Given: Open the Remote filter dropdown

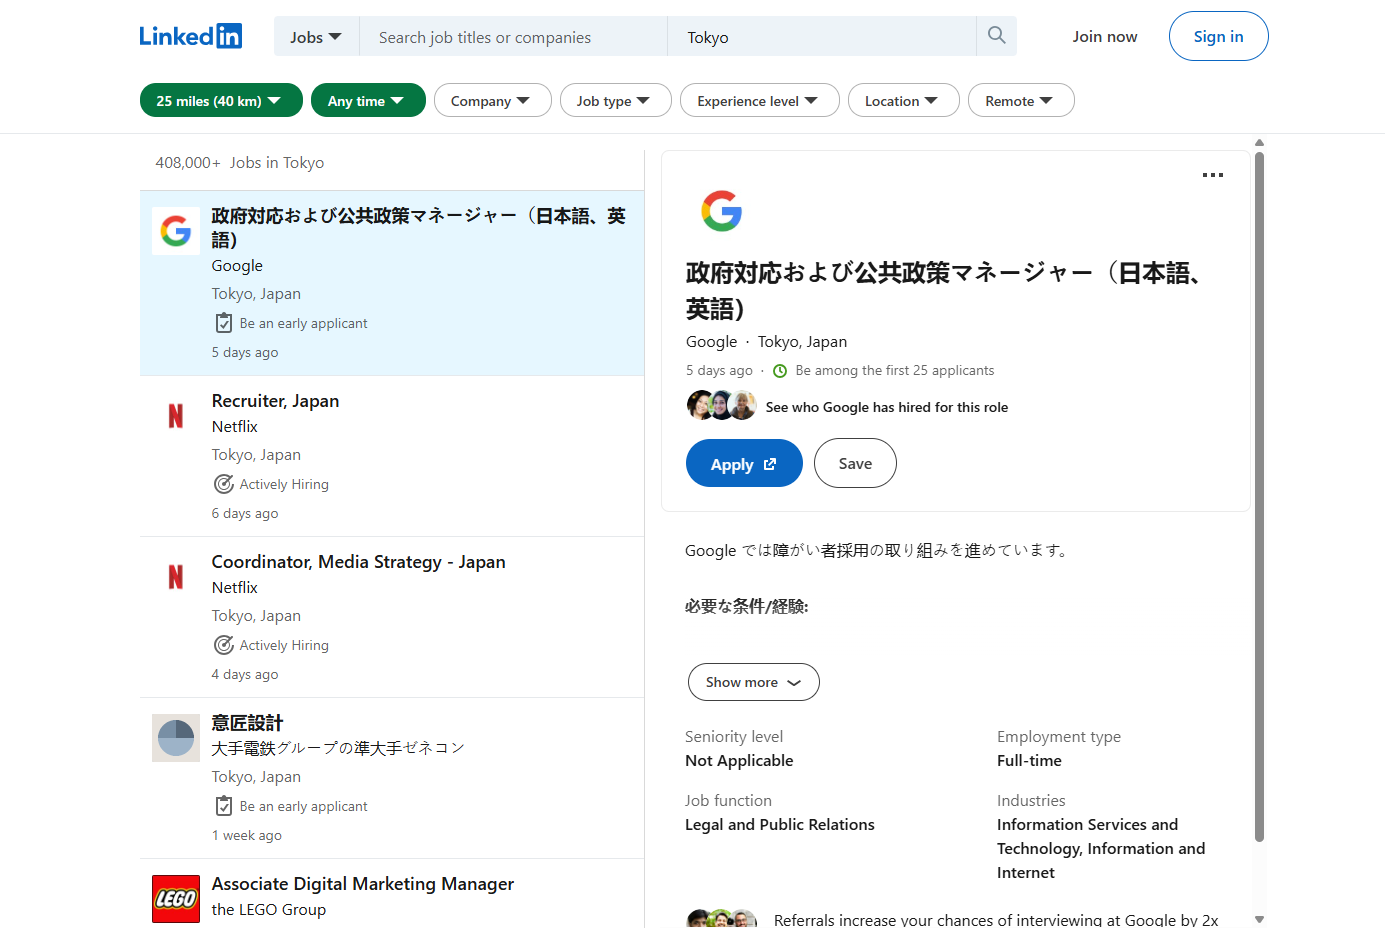Looking at the screenshot, I should coord(1021,100).
